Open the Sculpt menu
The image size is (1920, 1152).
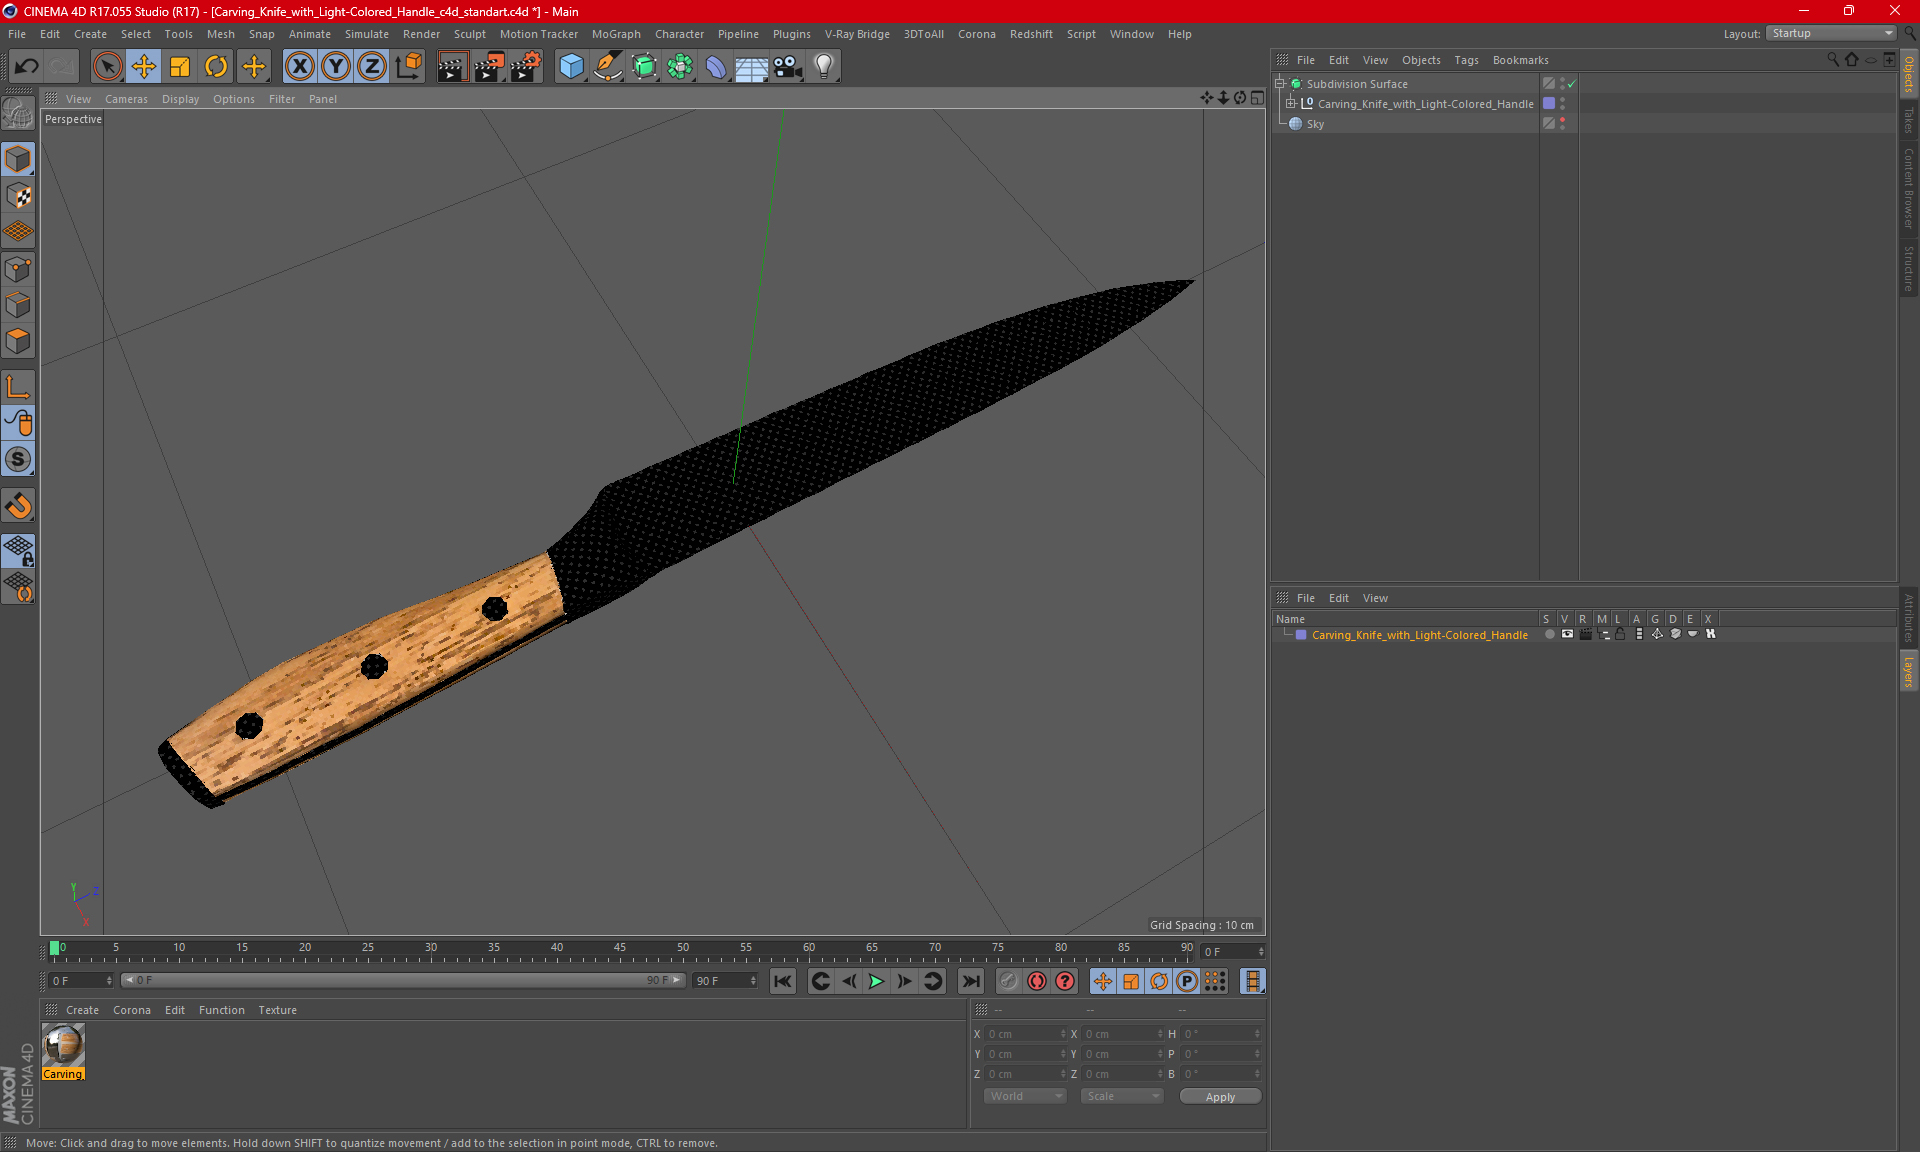tap(469, 34)
